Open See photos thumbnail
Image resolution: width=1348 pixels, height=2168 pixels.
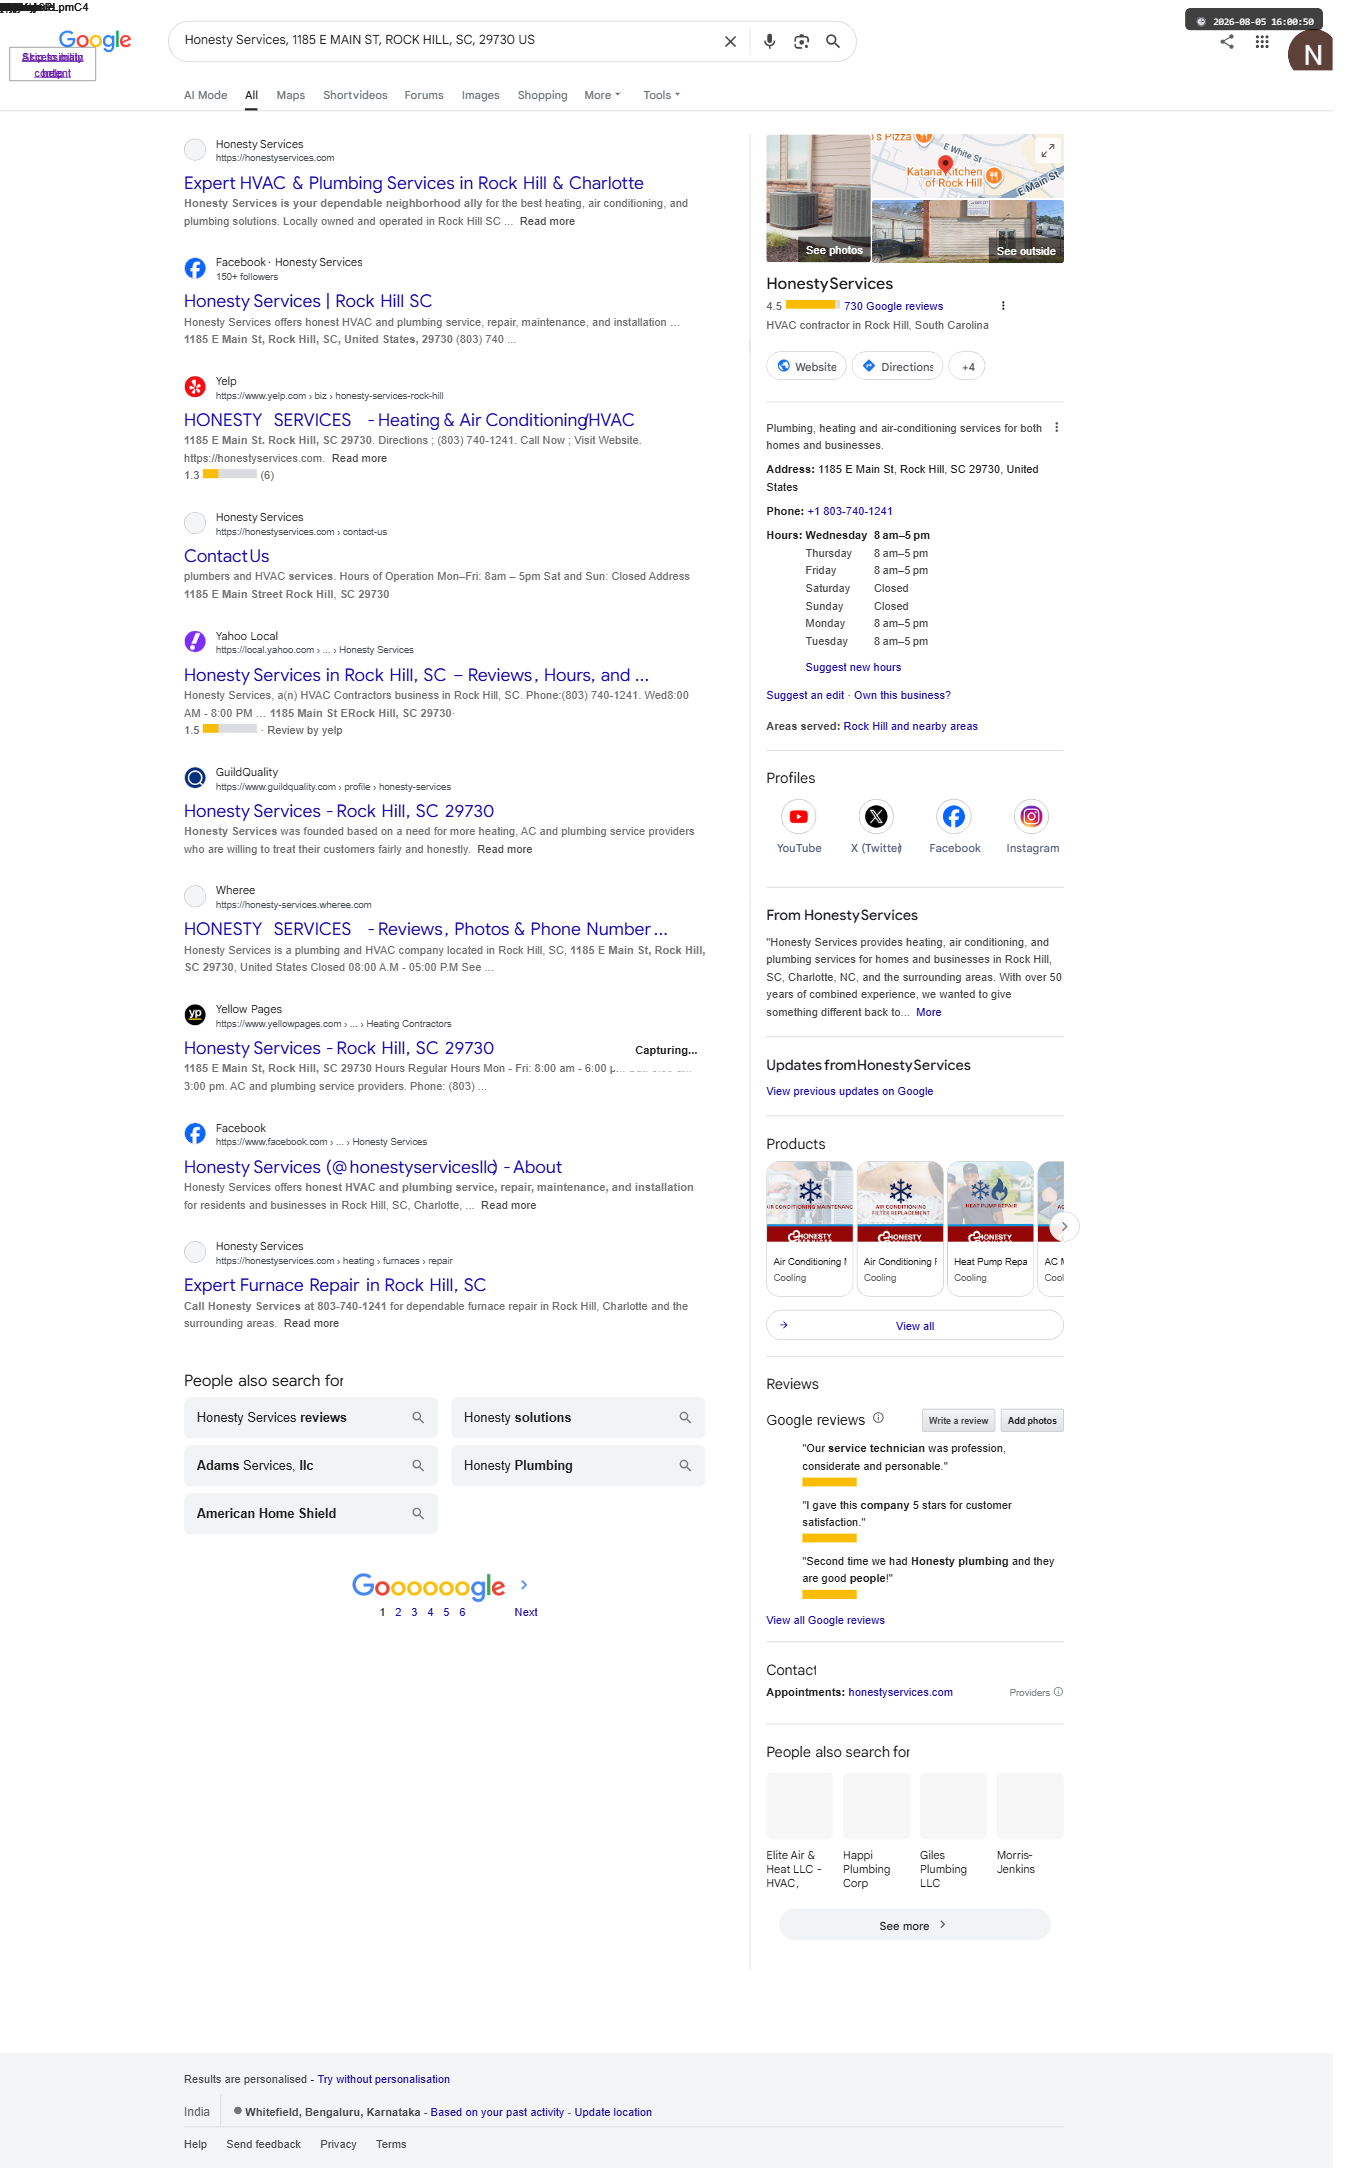(x=818, y=198)
